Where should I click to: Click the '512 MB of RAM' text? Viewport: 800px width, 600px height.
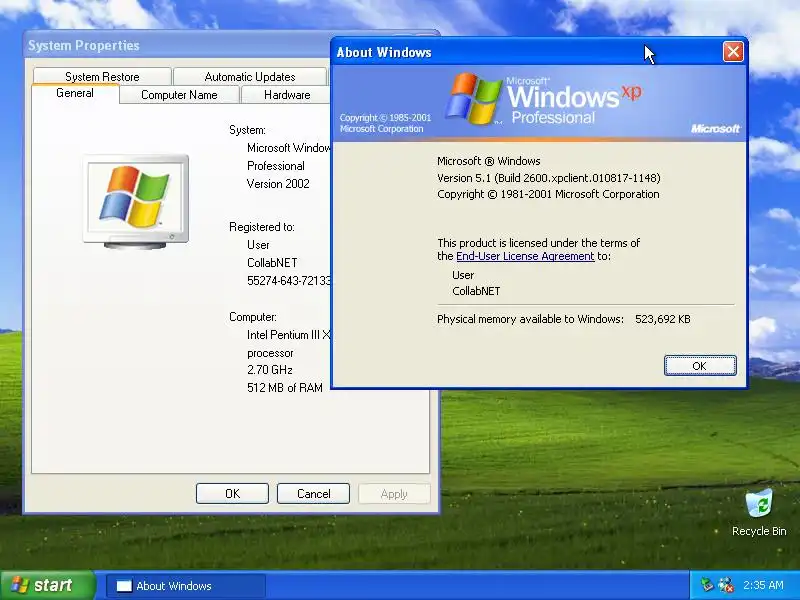(285, 388)
